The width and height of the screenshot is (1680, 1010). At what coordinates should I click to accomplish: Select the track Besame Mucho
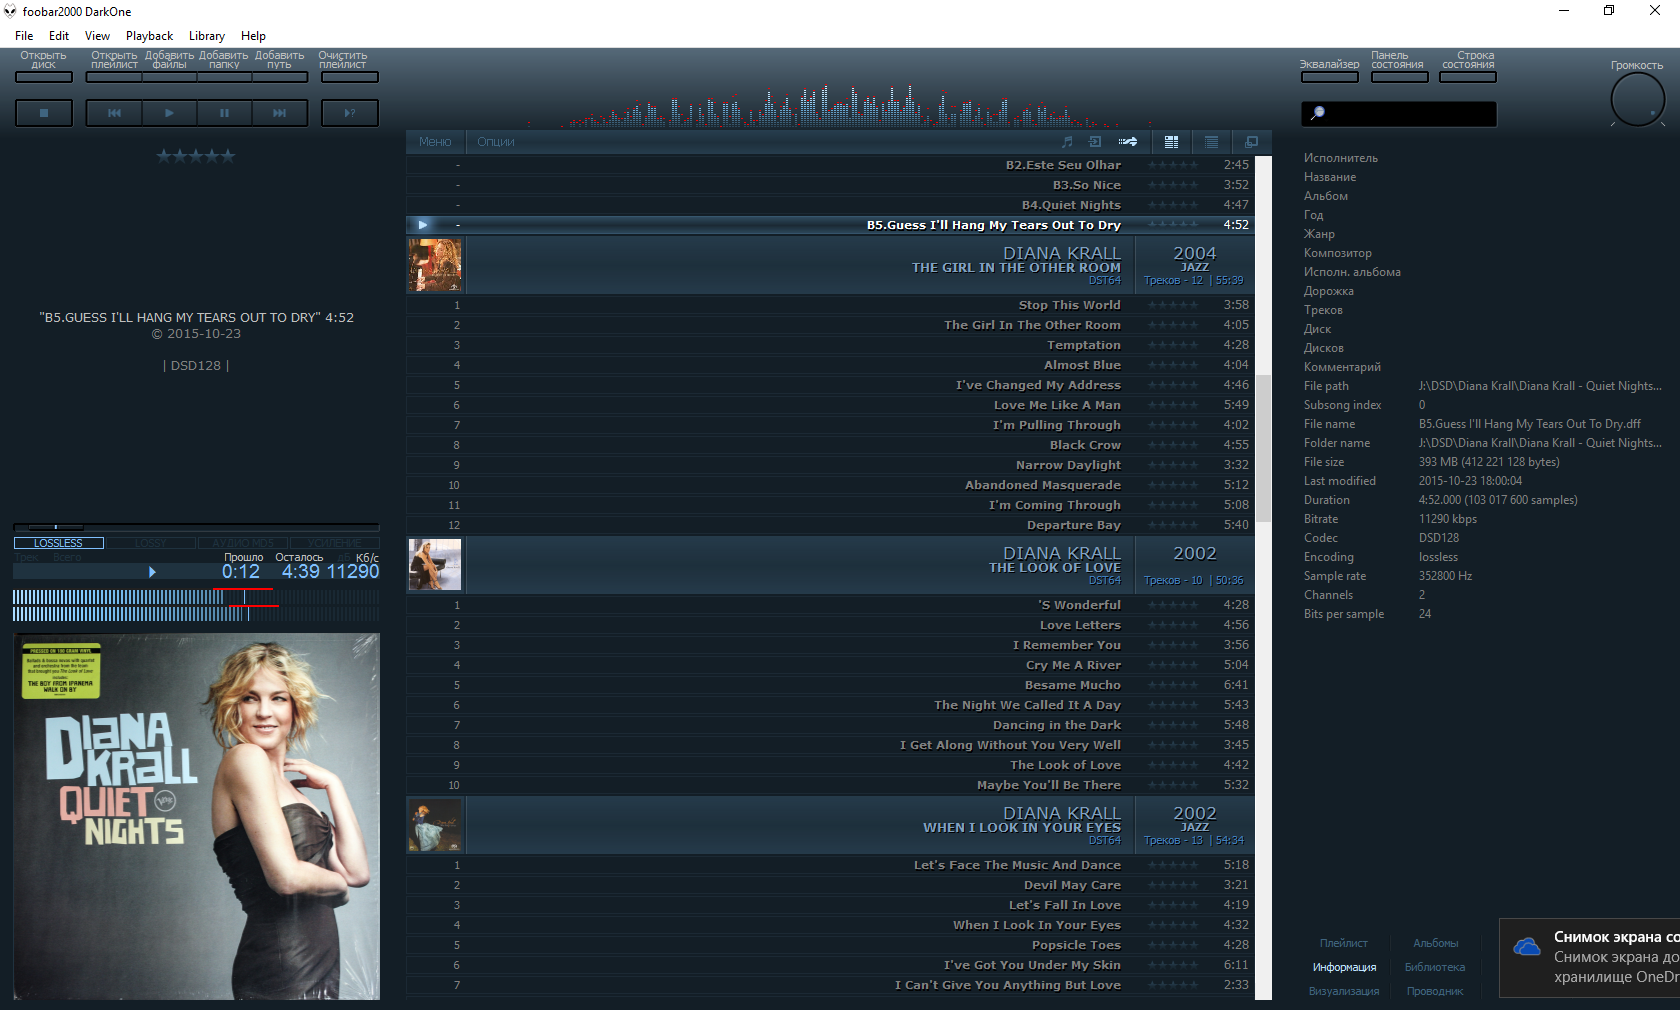[830, 685]
